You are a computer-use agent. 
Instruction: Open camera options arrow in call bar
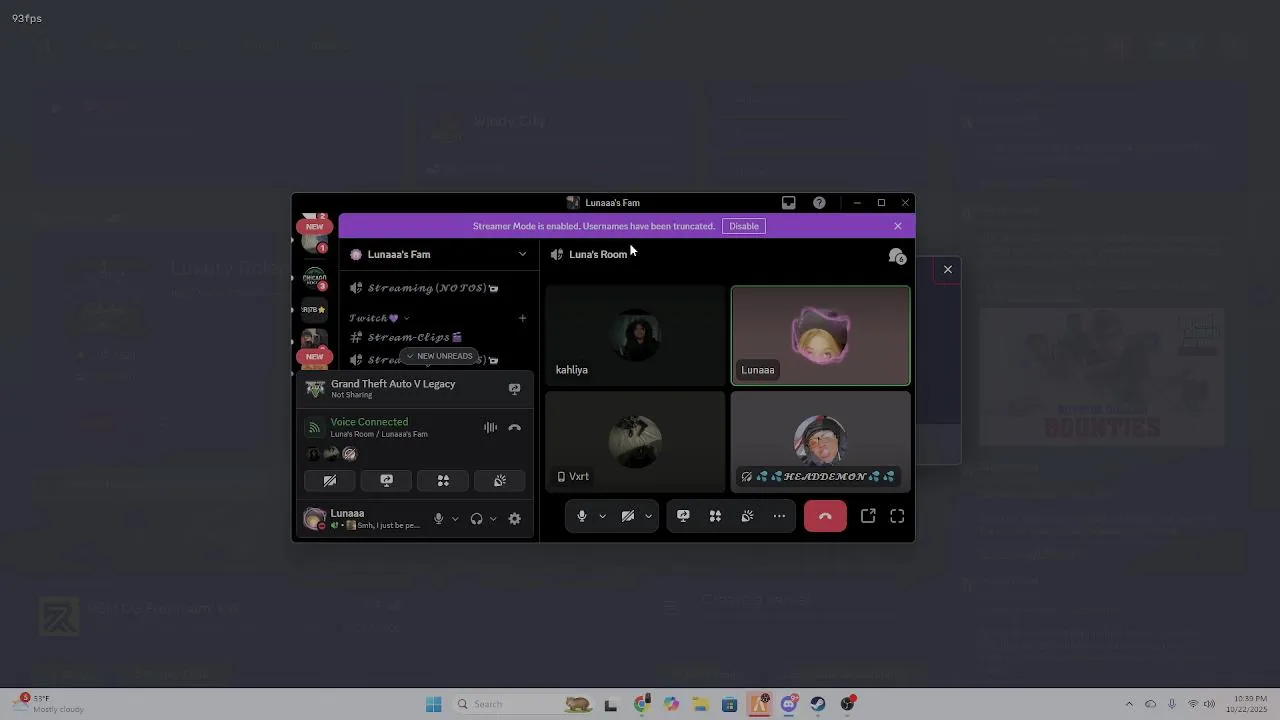click(x=648, y=516)
